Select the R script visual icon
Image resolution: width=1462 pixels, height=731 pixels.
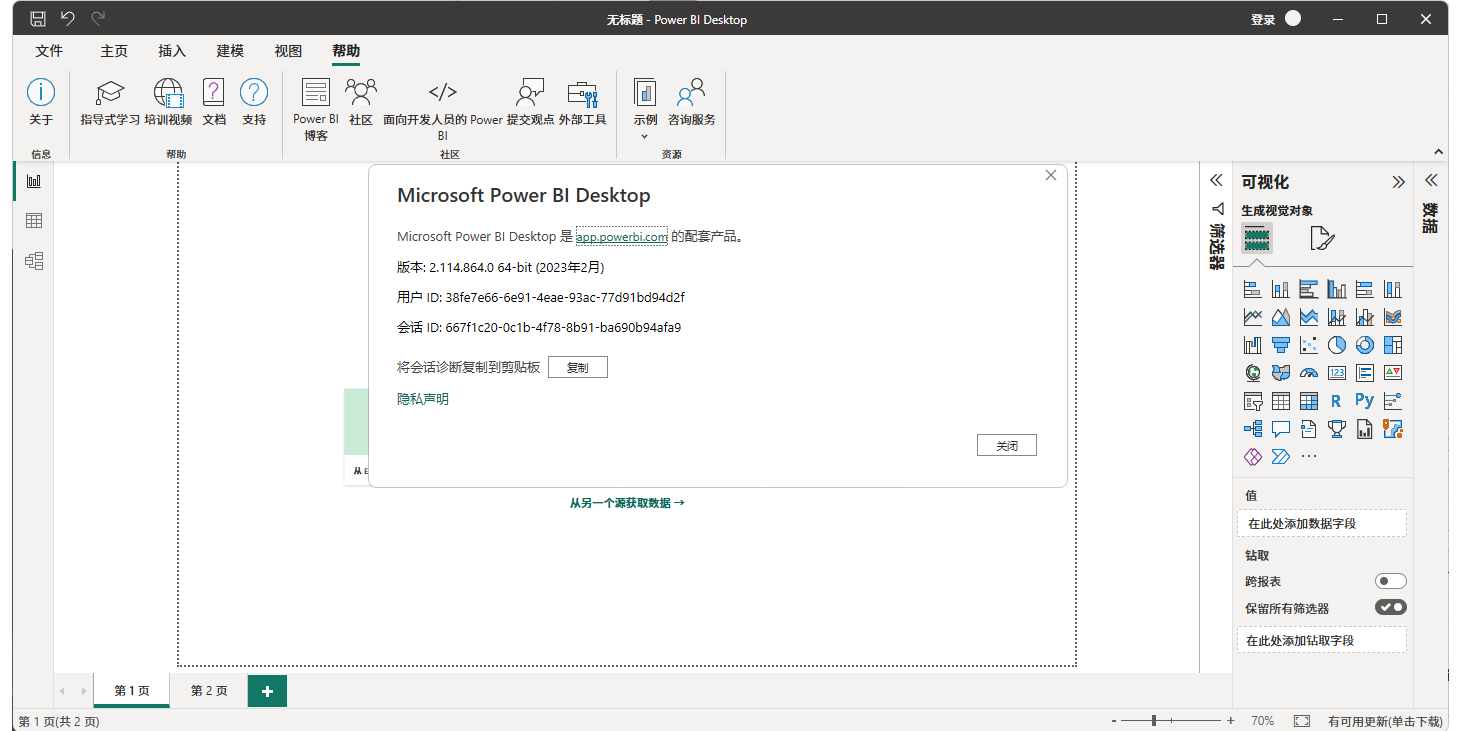tap(1336, 401)
